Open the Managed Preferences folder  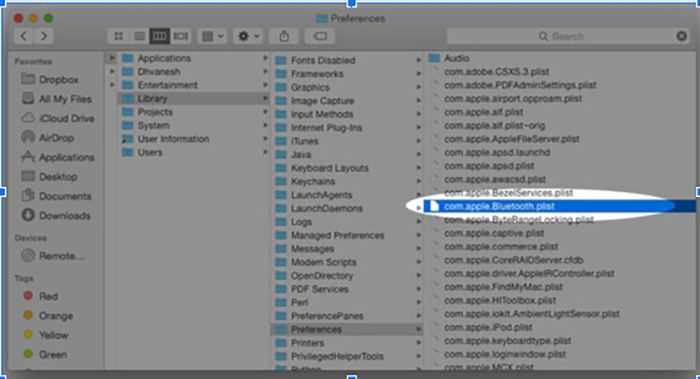pyautogui.click(x=330, y=235)
